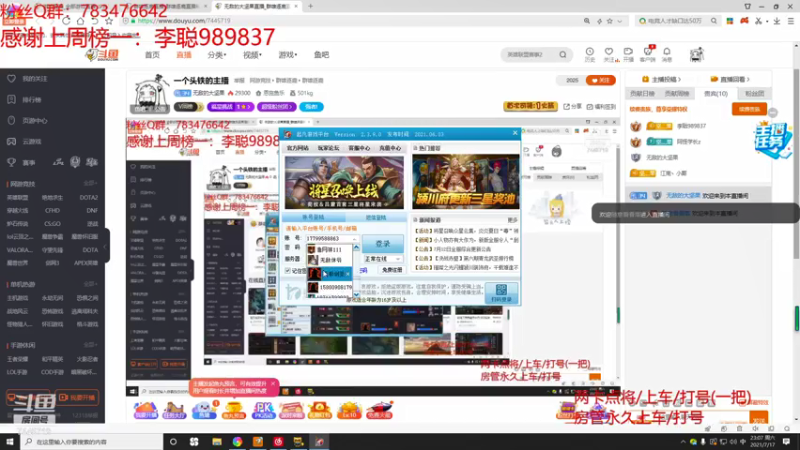Open 主播投稿 link in the right panel
The width and height of the screenshot is (800, 450).
pyautogui.click(x=661, y=80)
